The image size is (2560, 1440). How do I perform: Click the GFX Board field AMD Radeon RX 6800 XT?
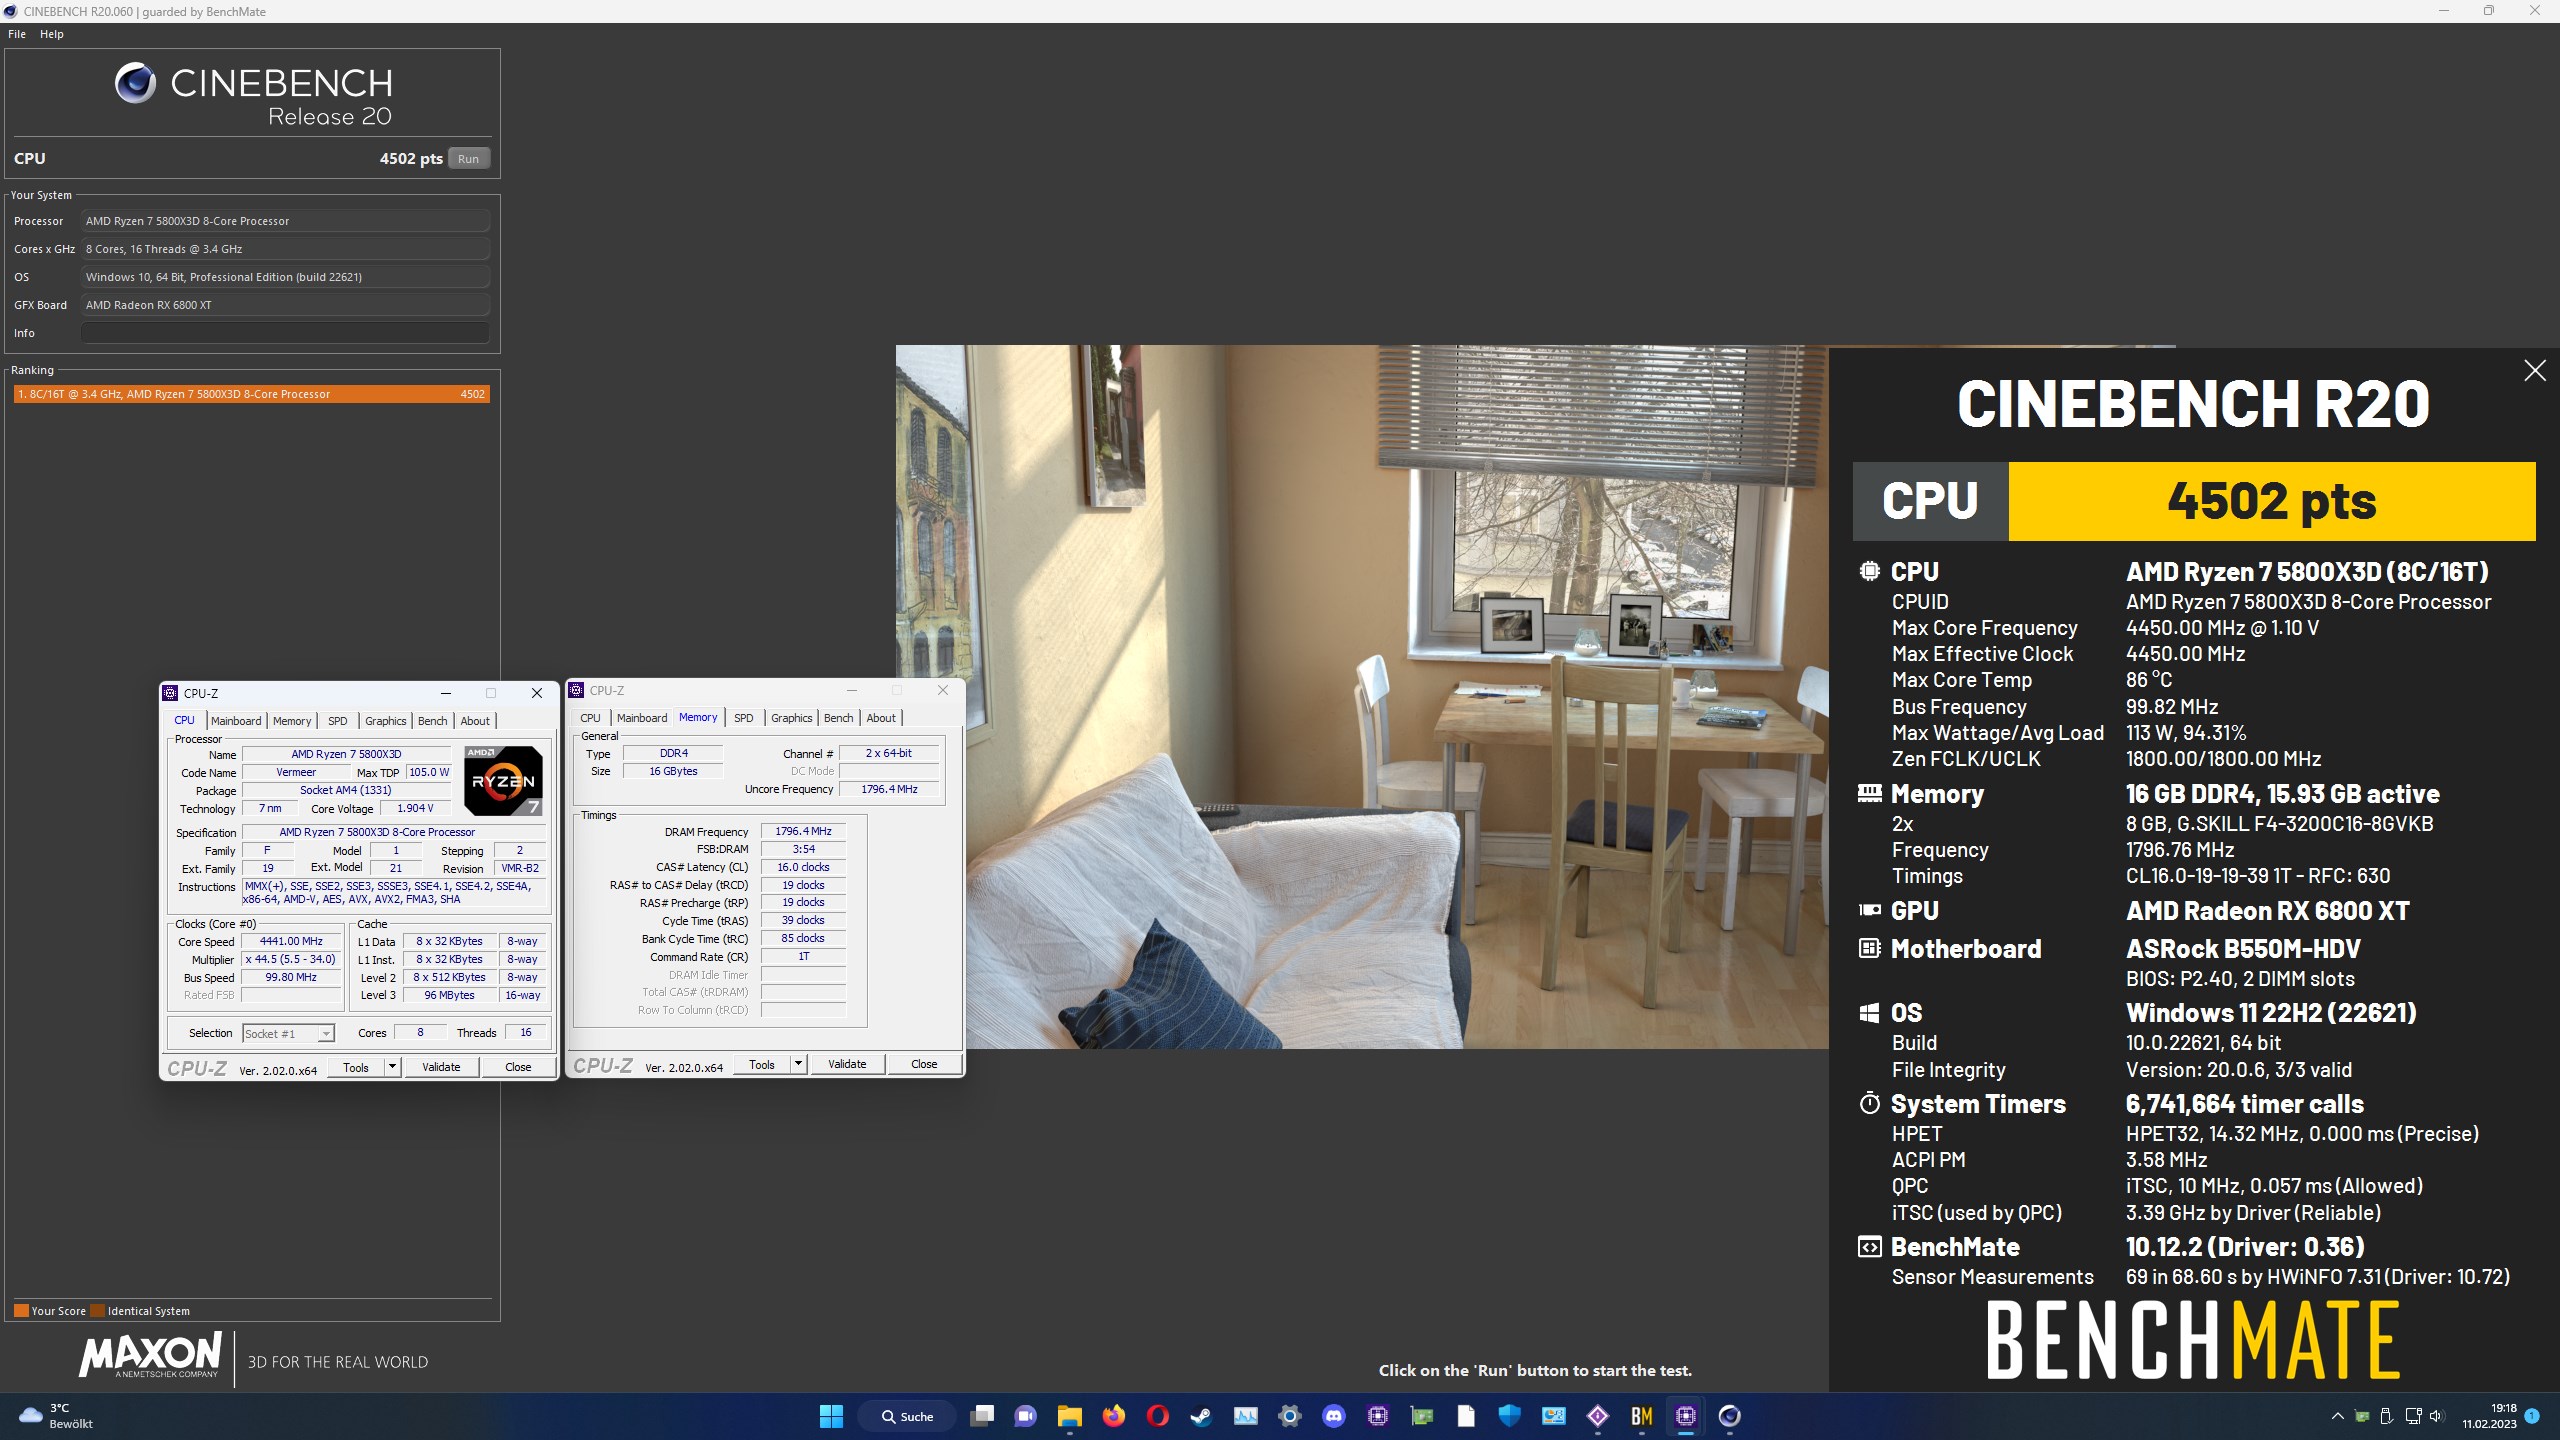pos(285,305)
